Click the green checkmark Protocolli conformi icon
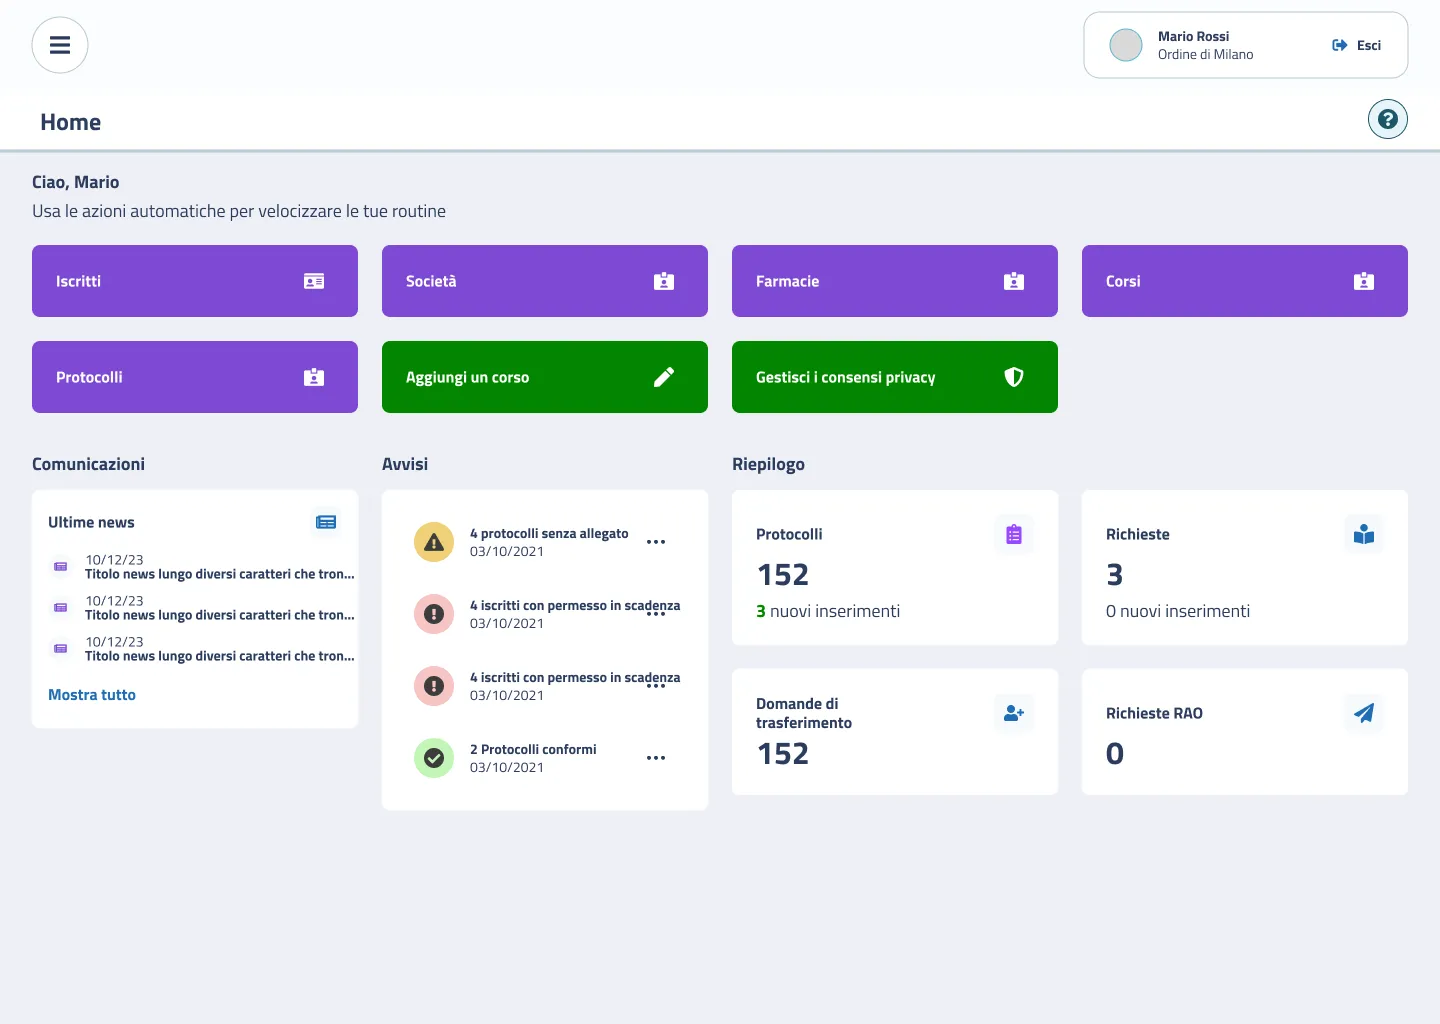The width and height of the screenshot is (1440, 1024). coord(434,758)
